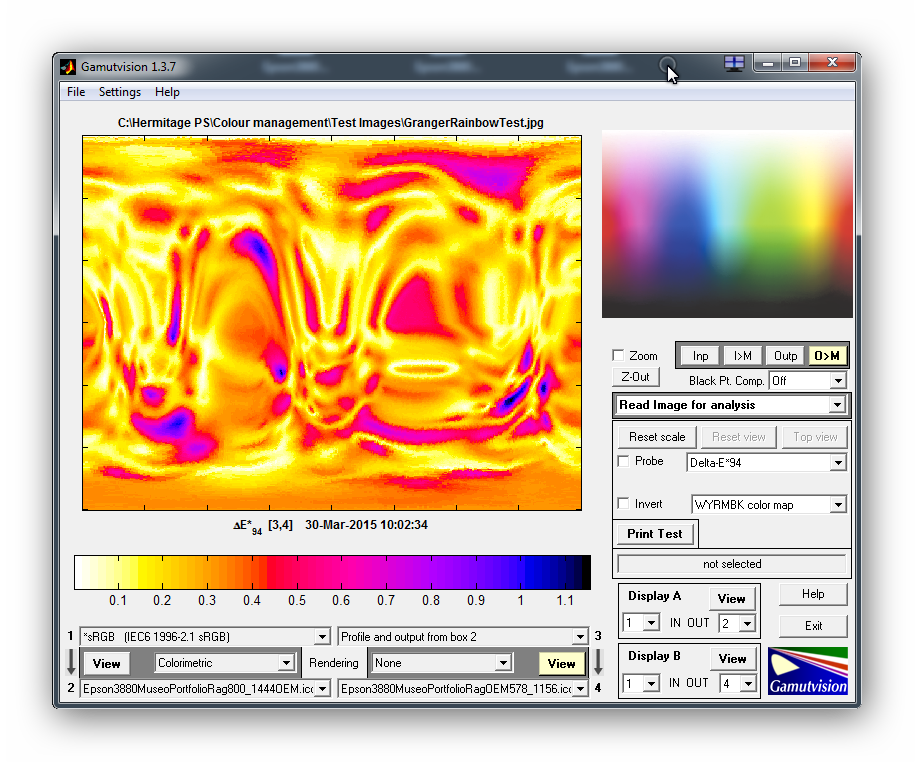Click the left down-arrow between boxes 1 and 2
This screenshot has width=915, height=762.
tap(70, 662)
